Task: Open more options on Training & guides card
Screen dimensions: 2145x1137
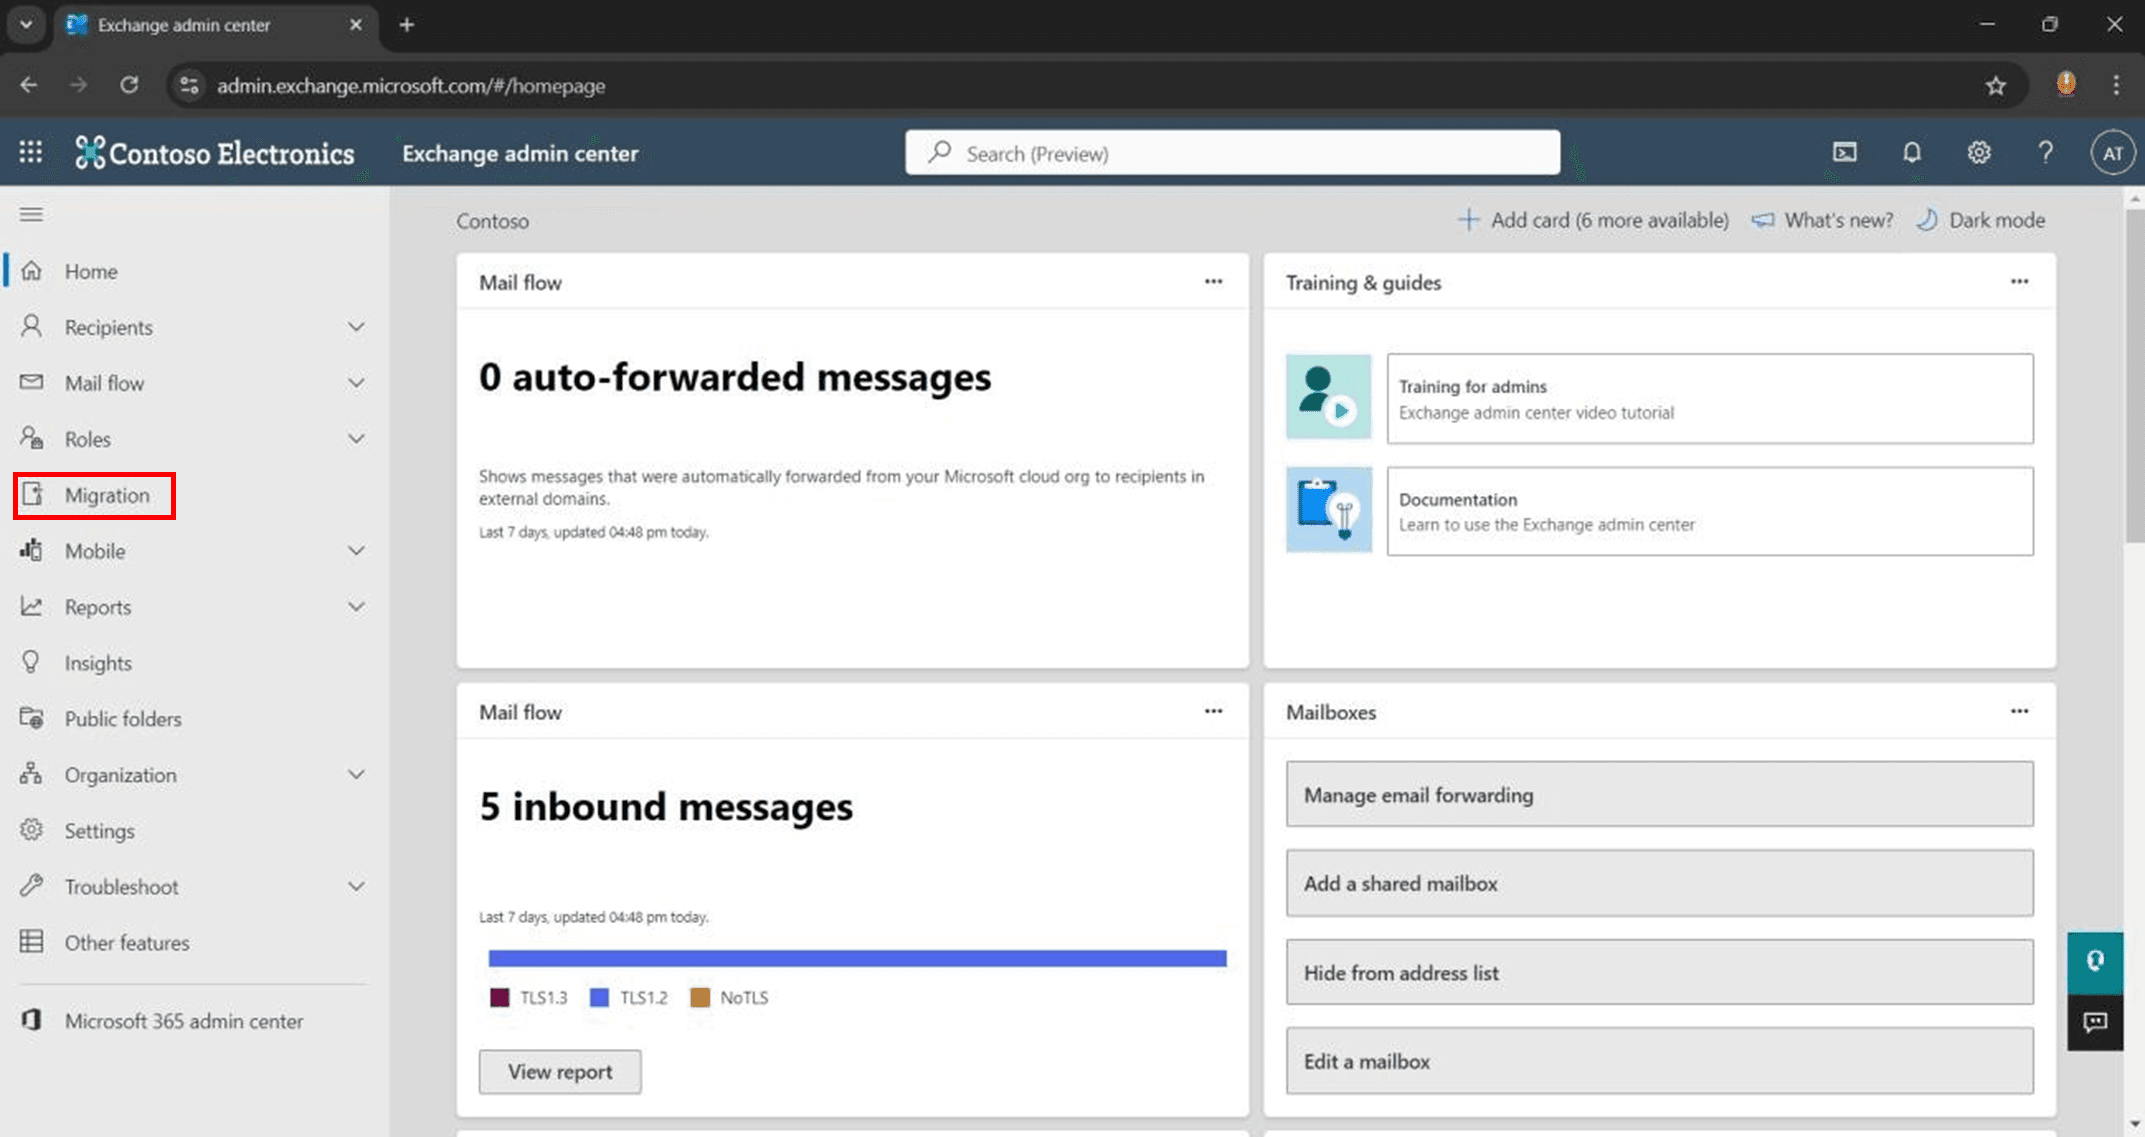Action: point(2019,282)
